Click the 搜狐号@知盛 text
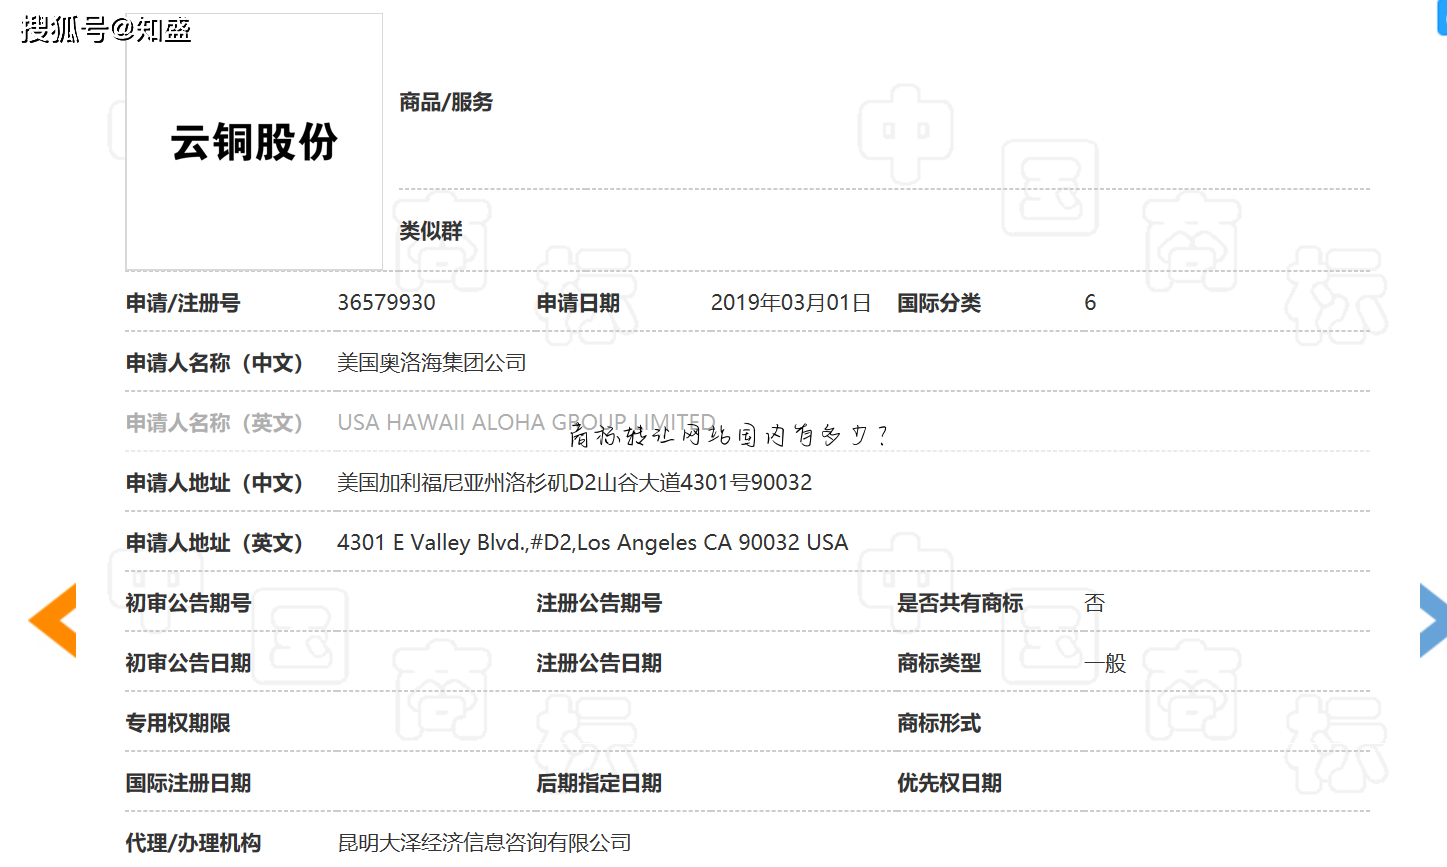1447x867 pixels. point(106,29)
